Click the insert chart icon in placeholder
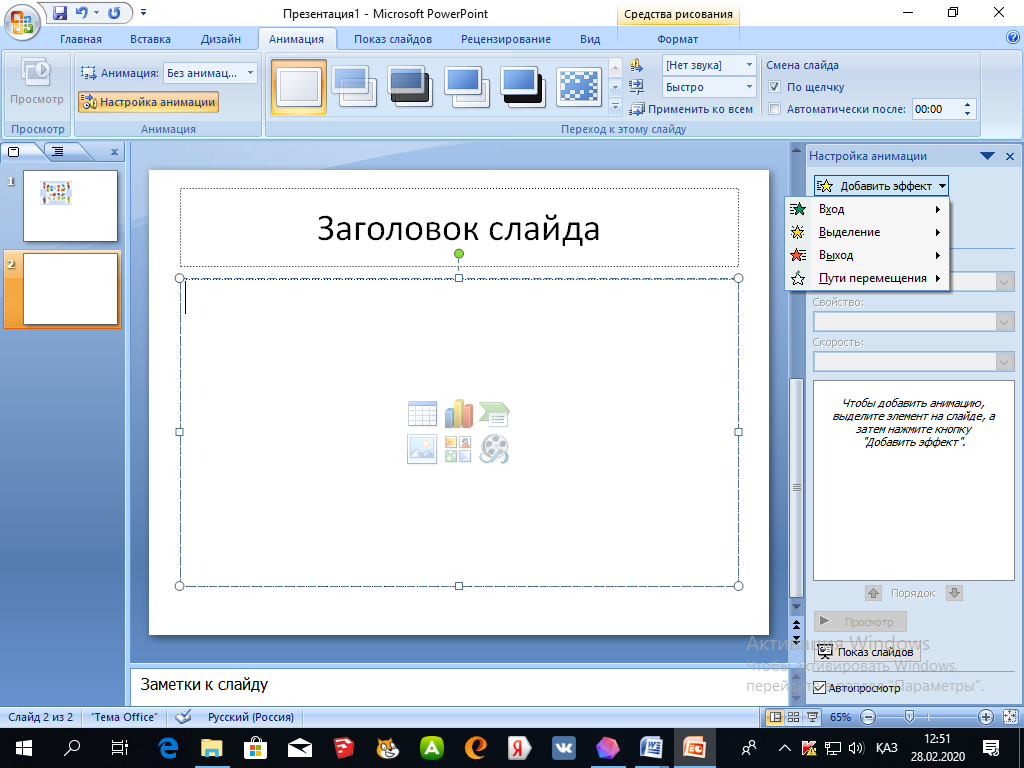The width and height of the screenshot is (1024, 768). (x=458, y=414)
